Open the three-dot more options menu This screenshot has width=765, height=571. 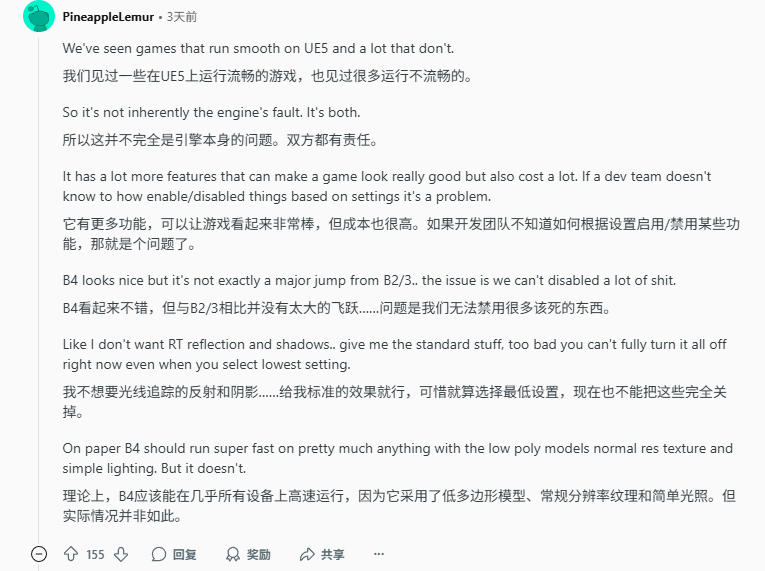[x=379, y=554]
